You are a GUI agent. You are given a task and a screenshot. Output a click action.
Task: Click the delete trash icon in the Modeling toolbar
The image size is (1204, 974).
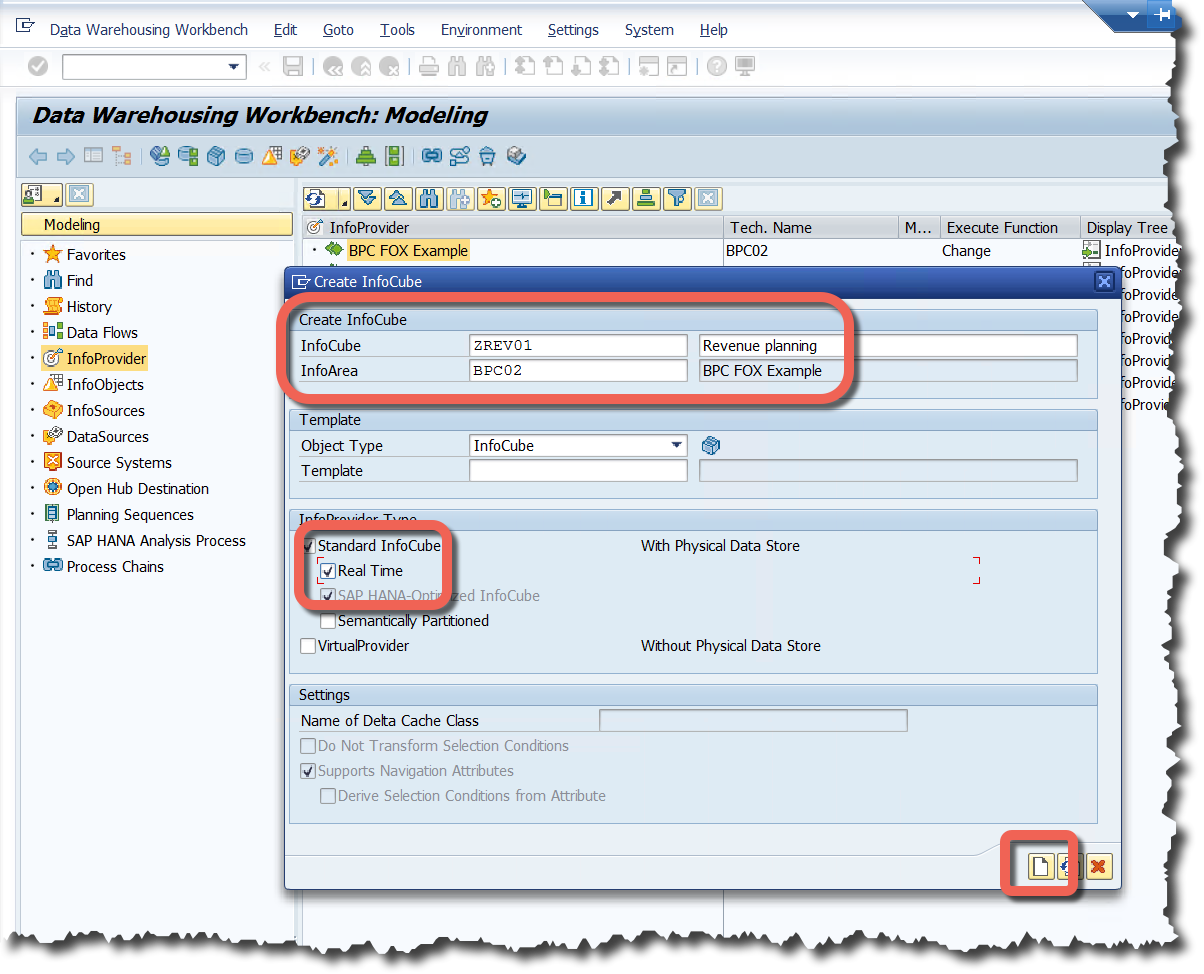point(487,156)
